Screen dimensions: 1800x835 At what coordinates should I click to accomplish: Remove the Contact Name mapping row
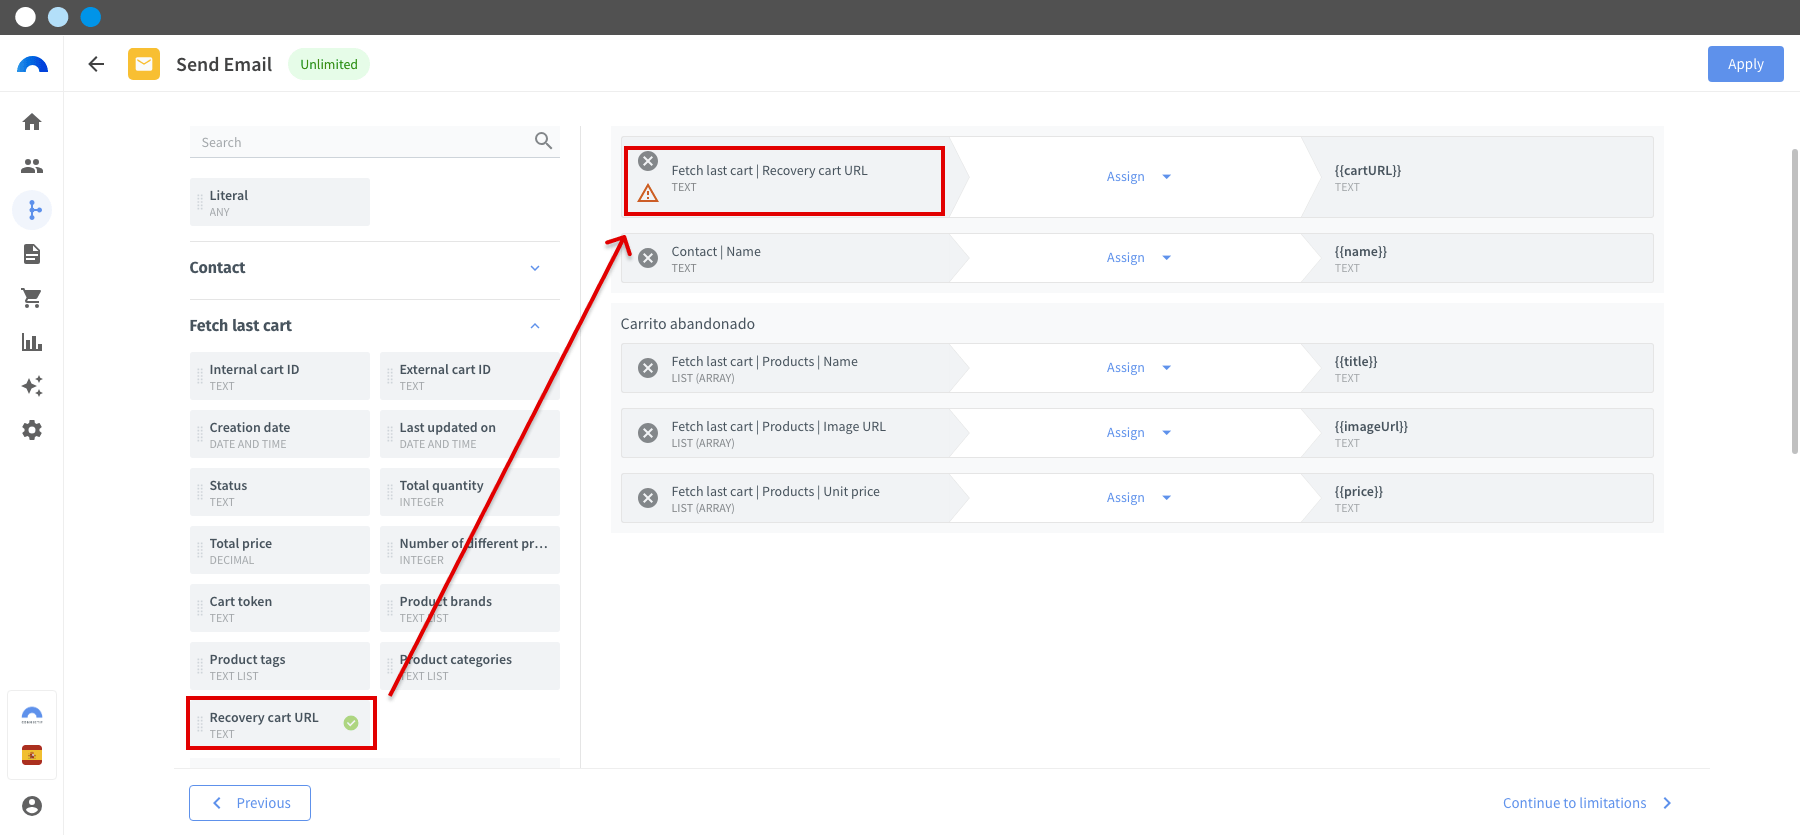[648, 258]
